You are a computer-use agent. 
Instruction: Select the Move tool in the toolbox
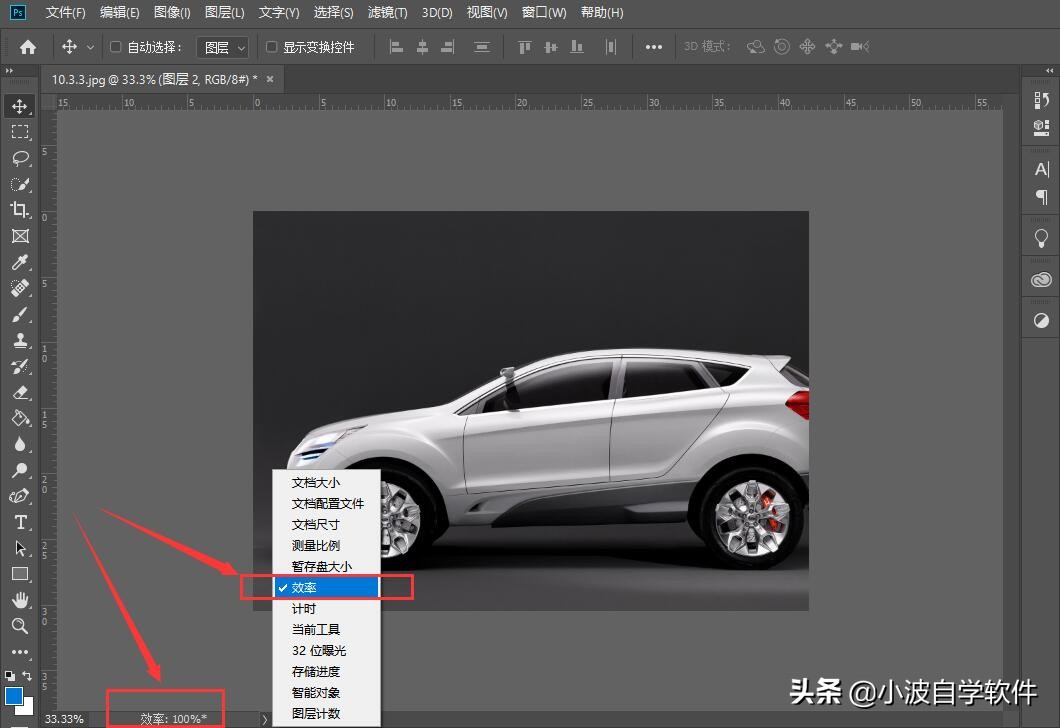(20, 106)
